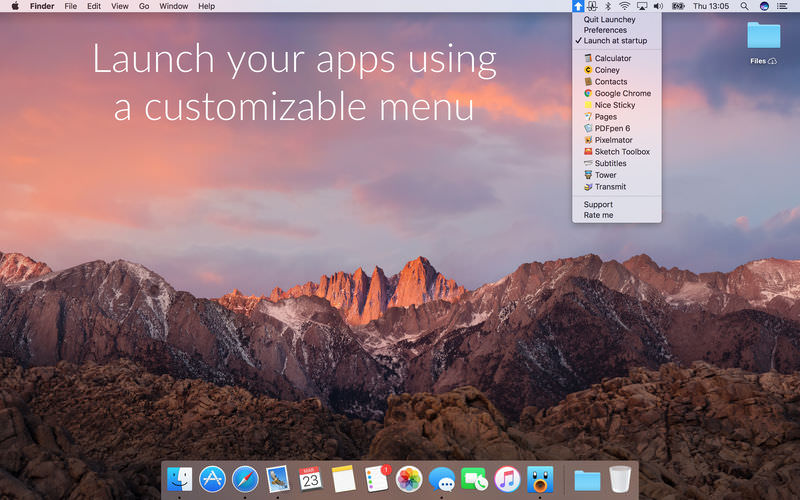800x500 pixels.
Task: Click the Support link in the menu
Action: click(598, 204)
